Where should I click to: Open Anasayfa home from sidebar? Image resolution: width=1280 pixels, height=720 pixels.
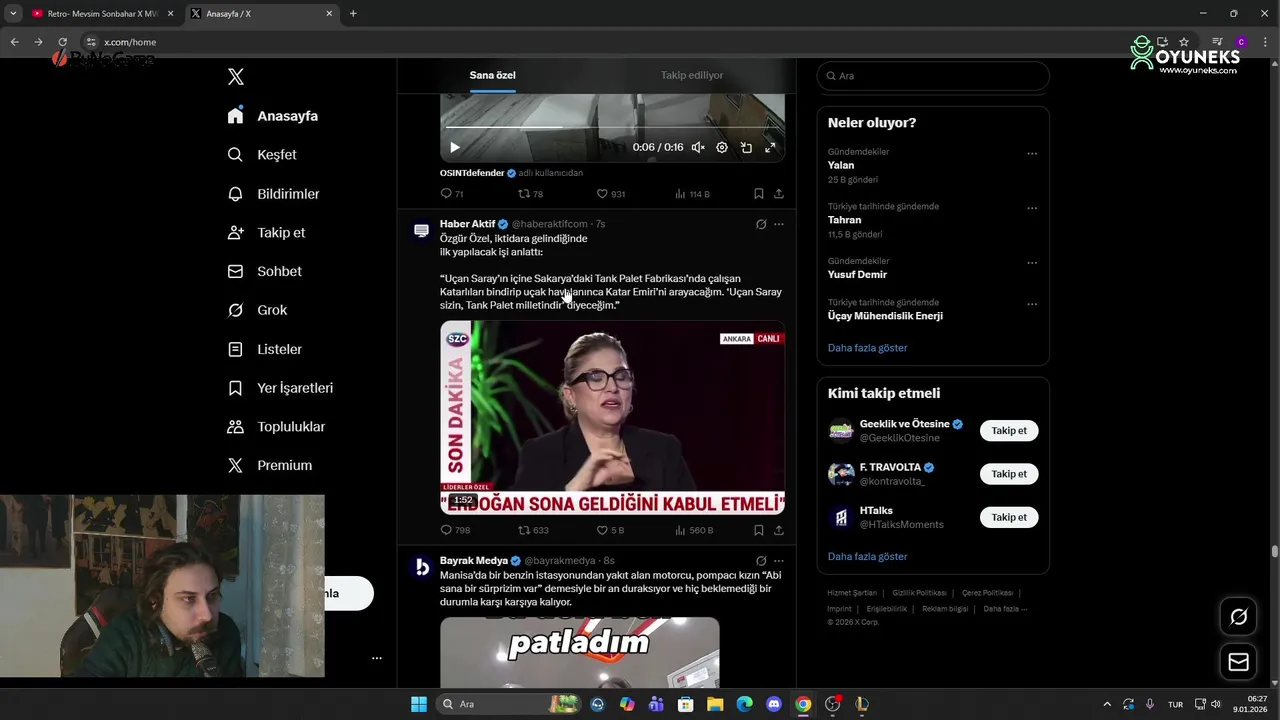click(x=273, y=116)
